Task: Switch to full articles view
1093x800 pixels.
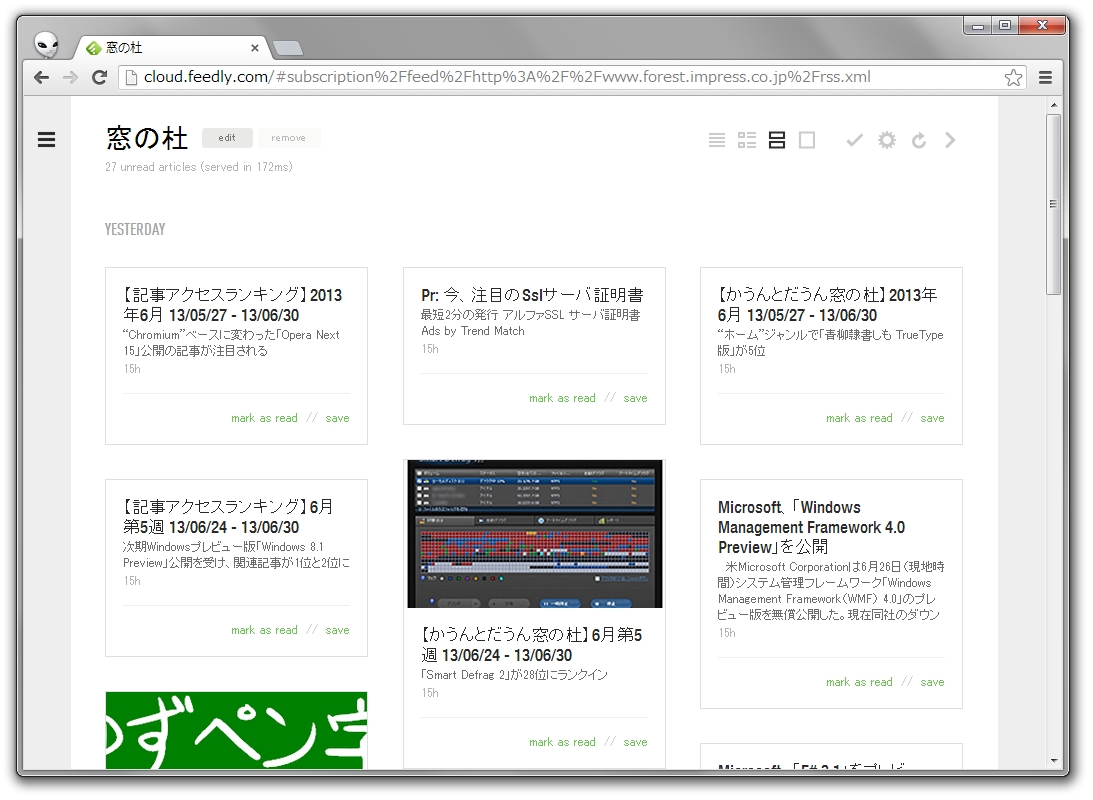Action: (x=807, y=140)
